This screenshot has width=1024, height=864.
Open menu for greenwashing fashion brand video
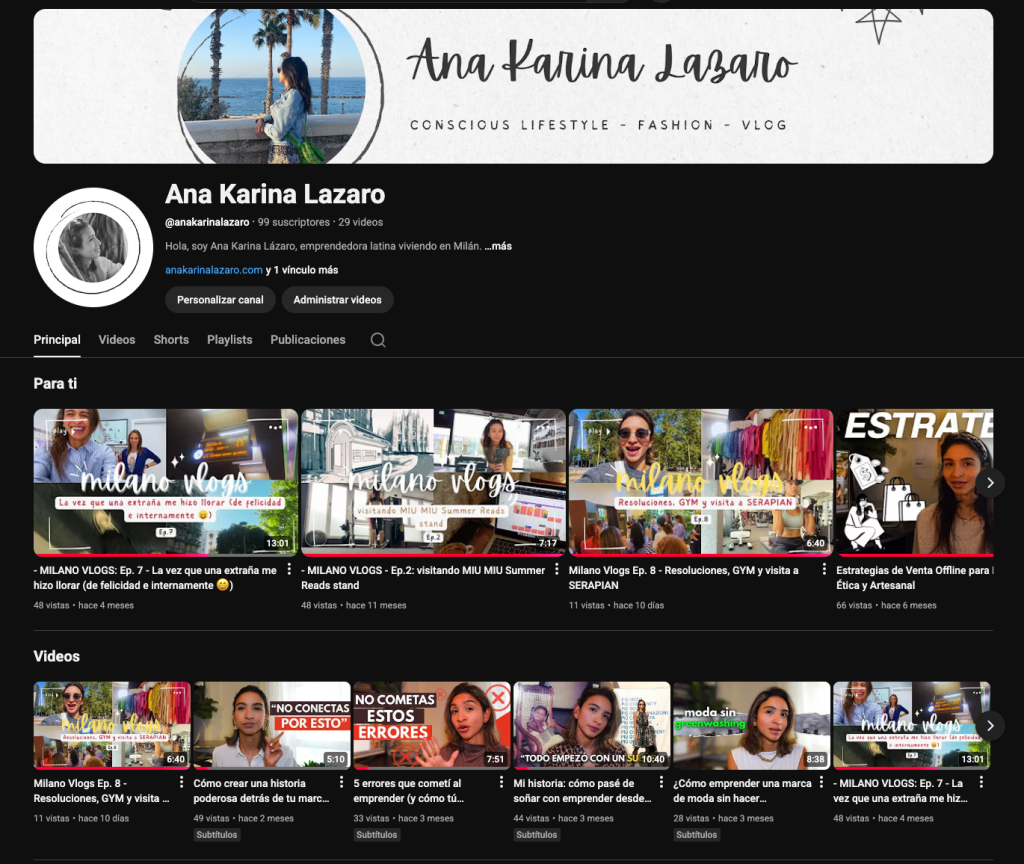click(820, 783)
